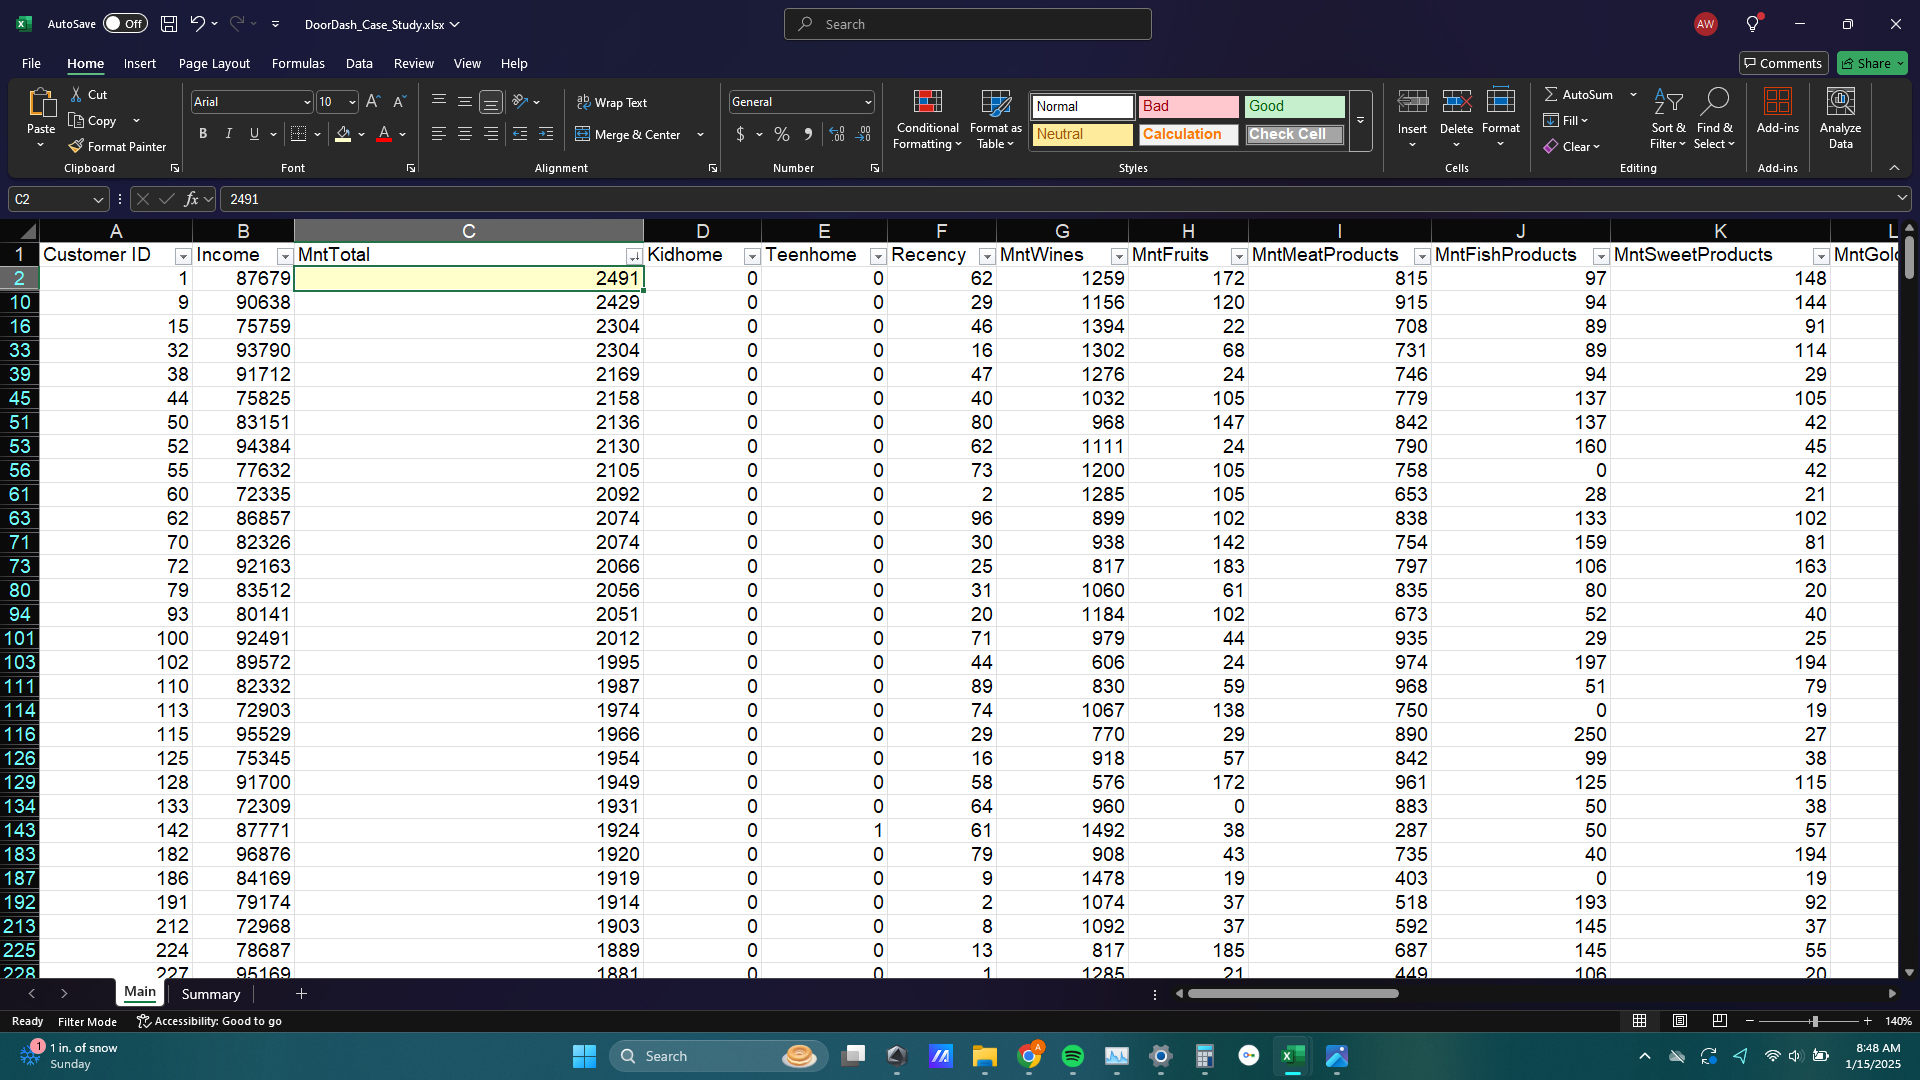Toggle AutoSave switch on
Image resolution: width=1920 pixels, height=1080 pixels.
[125, 24]
